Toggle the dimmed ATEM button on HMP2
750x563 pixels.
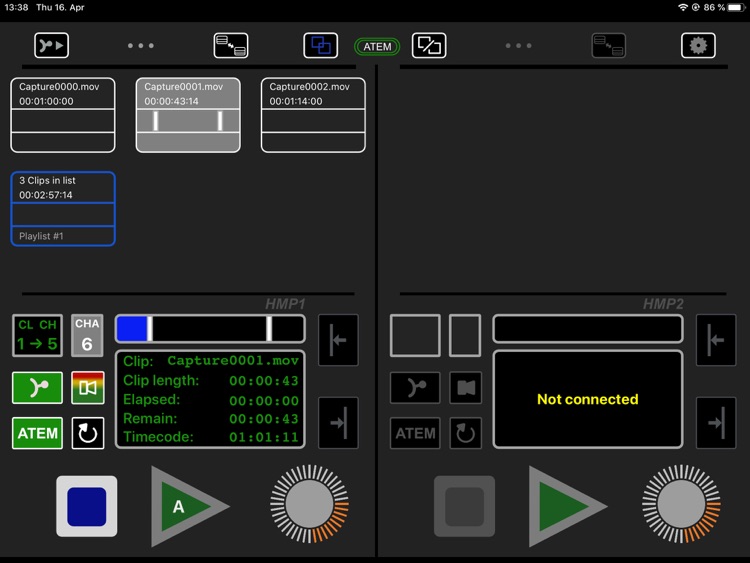click(415, 433)
